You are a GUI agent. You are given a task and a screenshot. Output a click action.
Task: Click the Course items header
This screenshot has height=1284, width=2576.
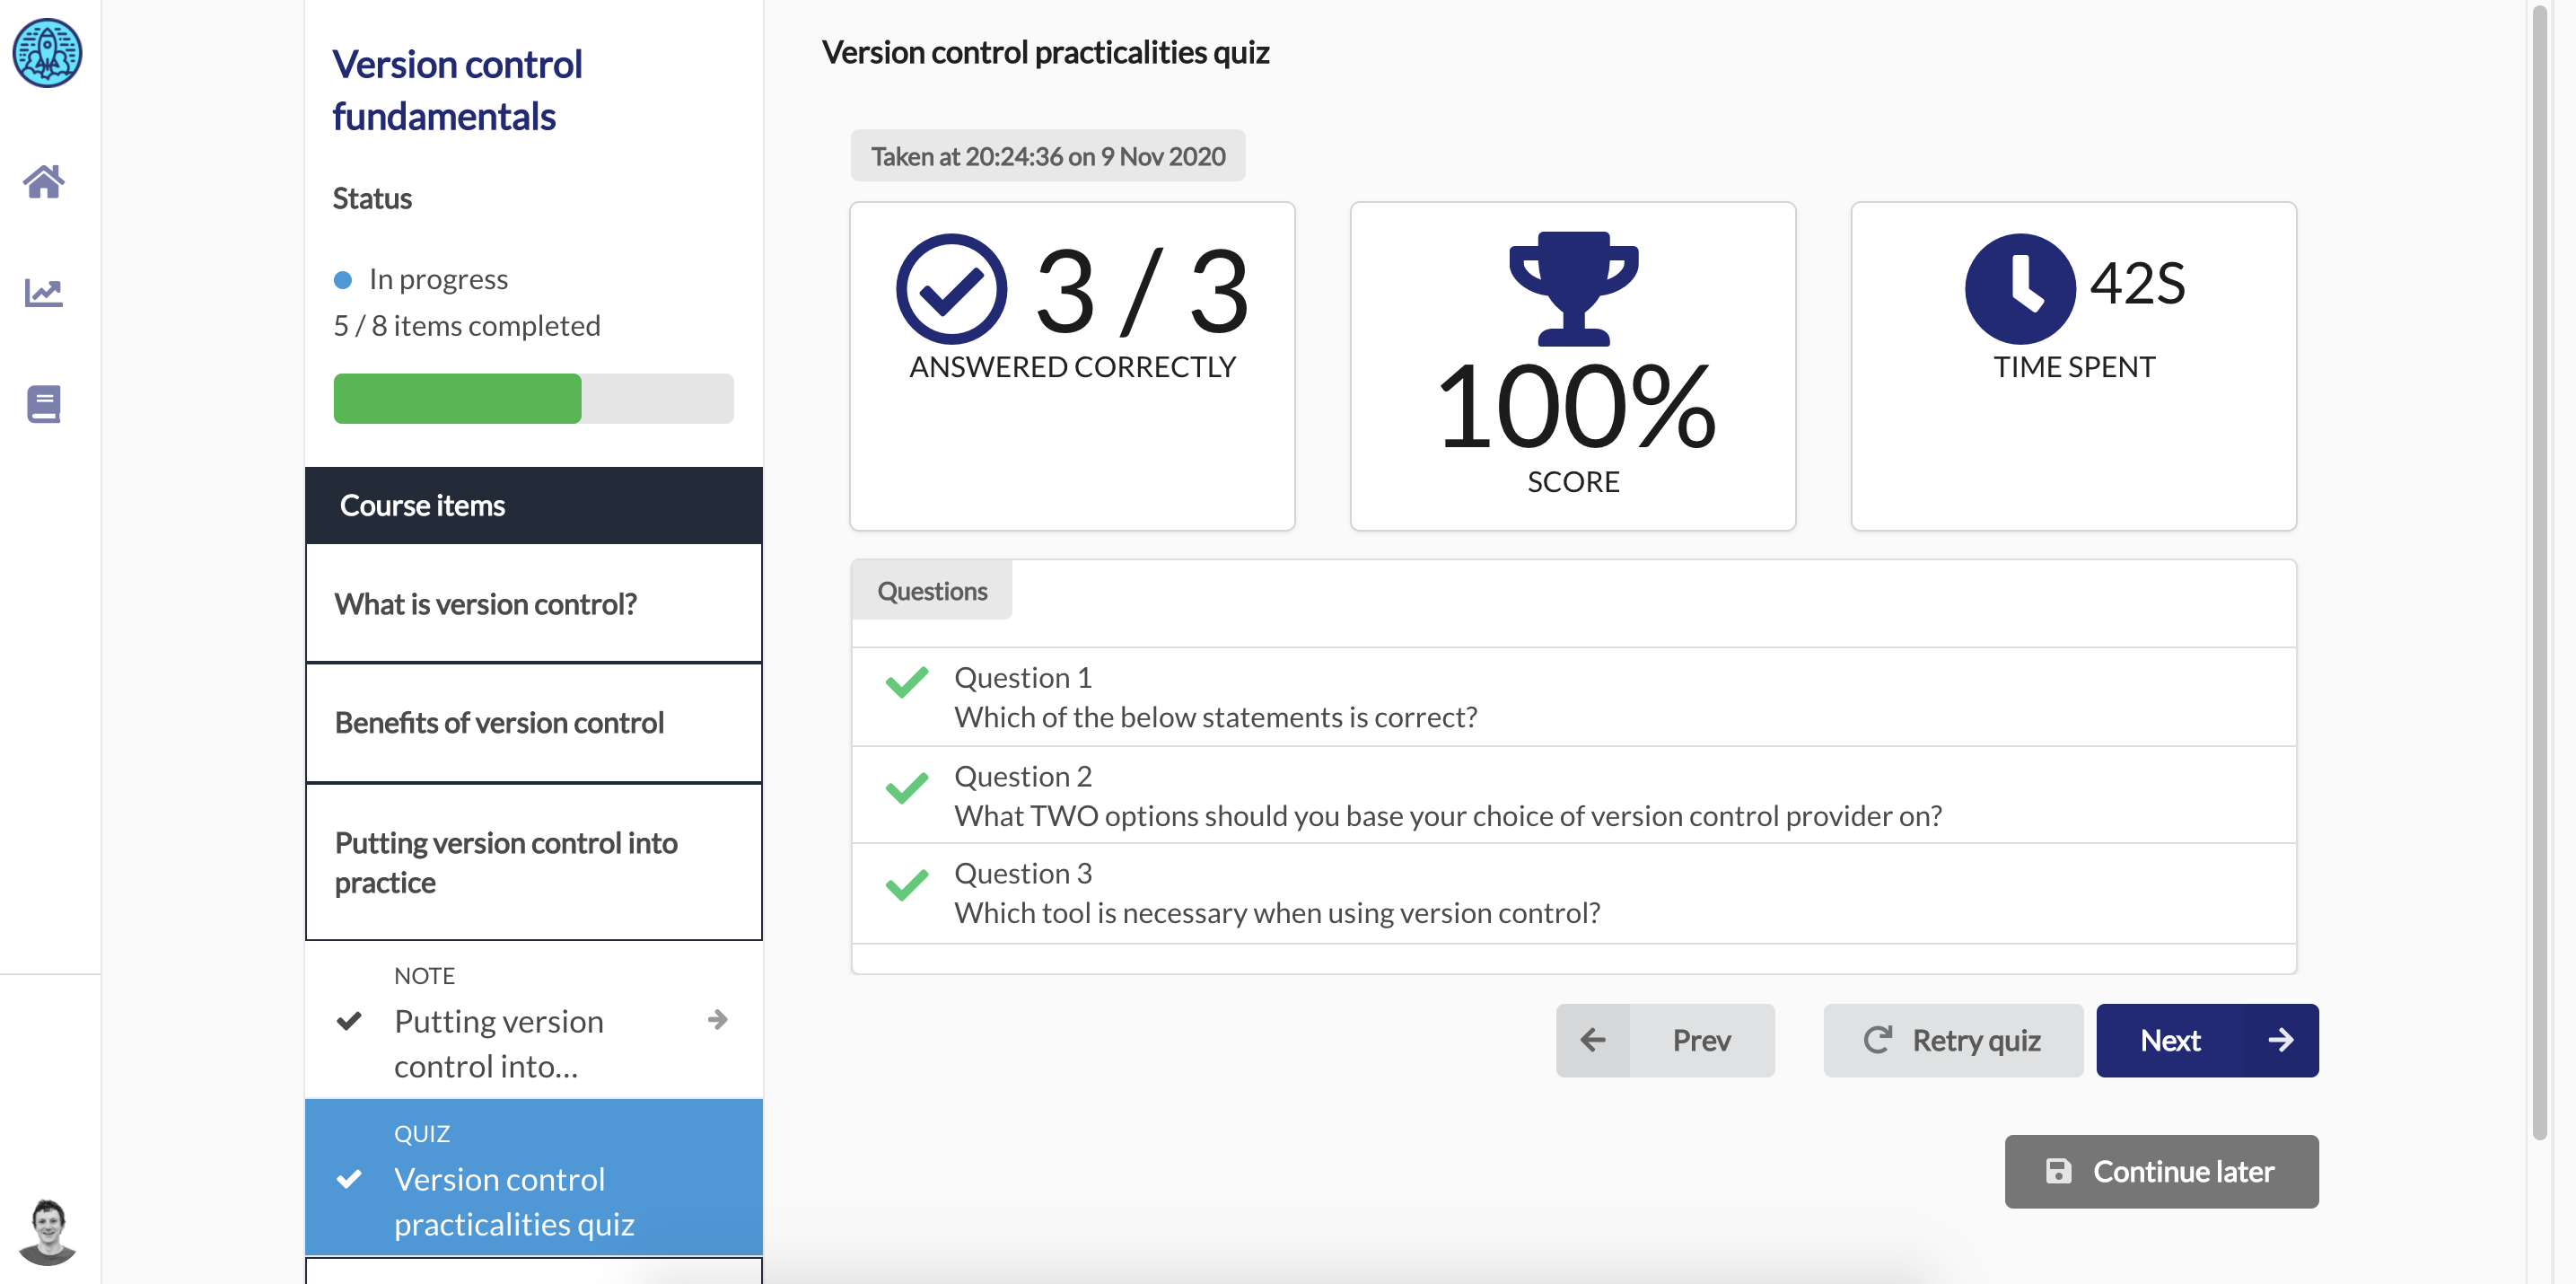point(534,505)
